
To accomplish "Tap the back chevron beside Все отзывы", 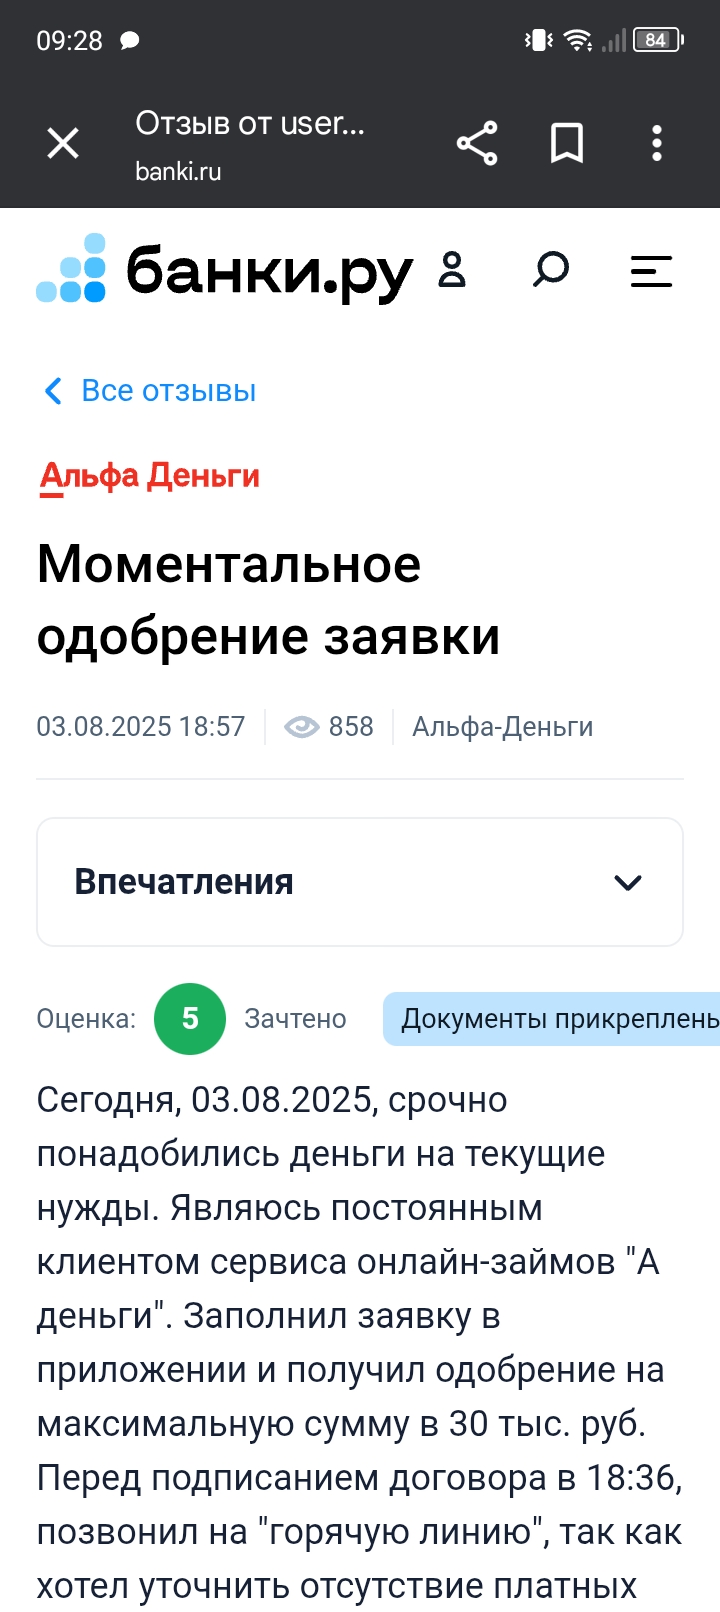I will coord(53,391).
